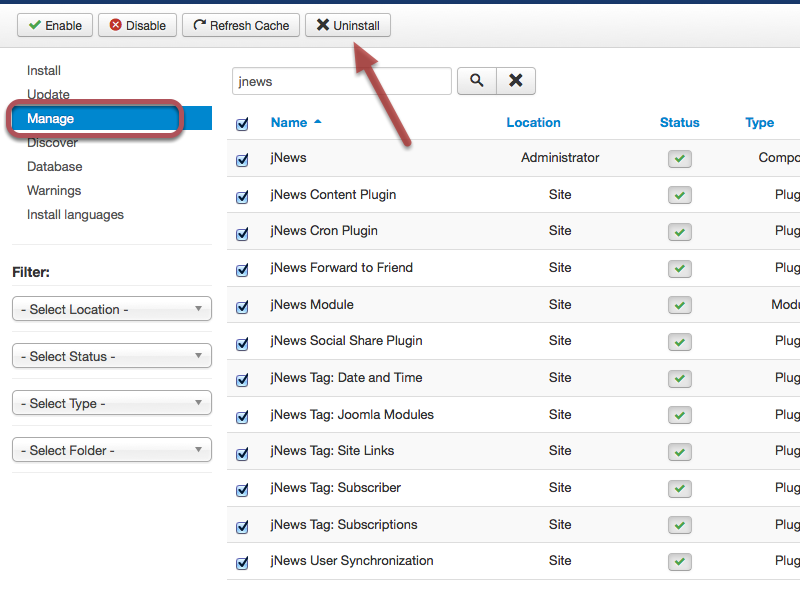Click the Name sort direction arrow
The height and width of the screenshot is (594, 800).
pyautogui.click(x=318, y=121)
